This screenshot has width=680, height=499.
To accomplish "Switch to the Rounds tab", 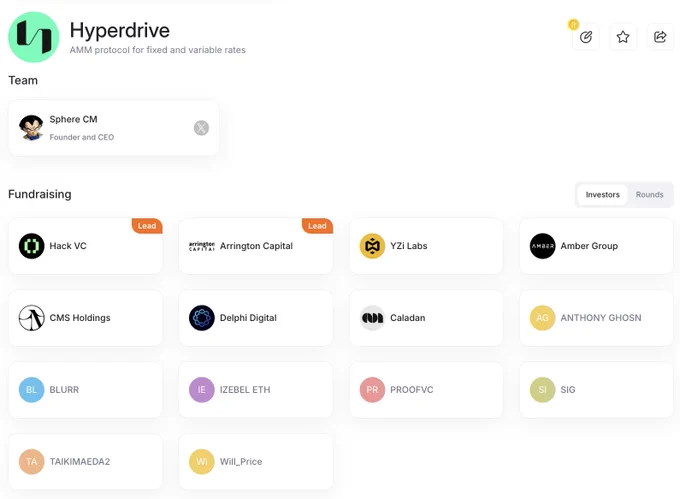I will pyautogui.click(x=650, y=195).
